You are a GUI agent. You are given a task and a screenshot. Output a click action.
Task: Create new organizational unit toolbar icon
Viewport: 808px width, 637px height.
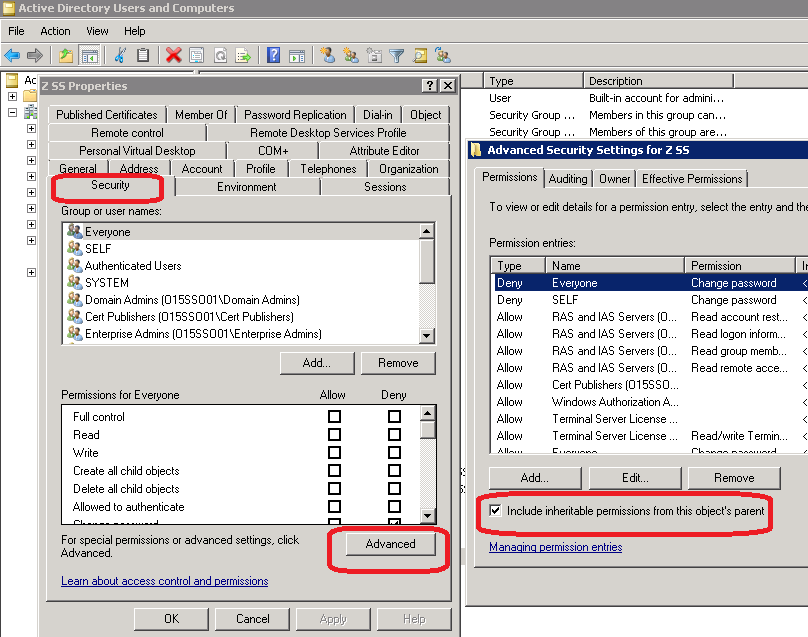point(374,55)
